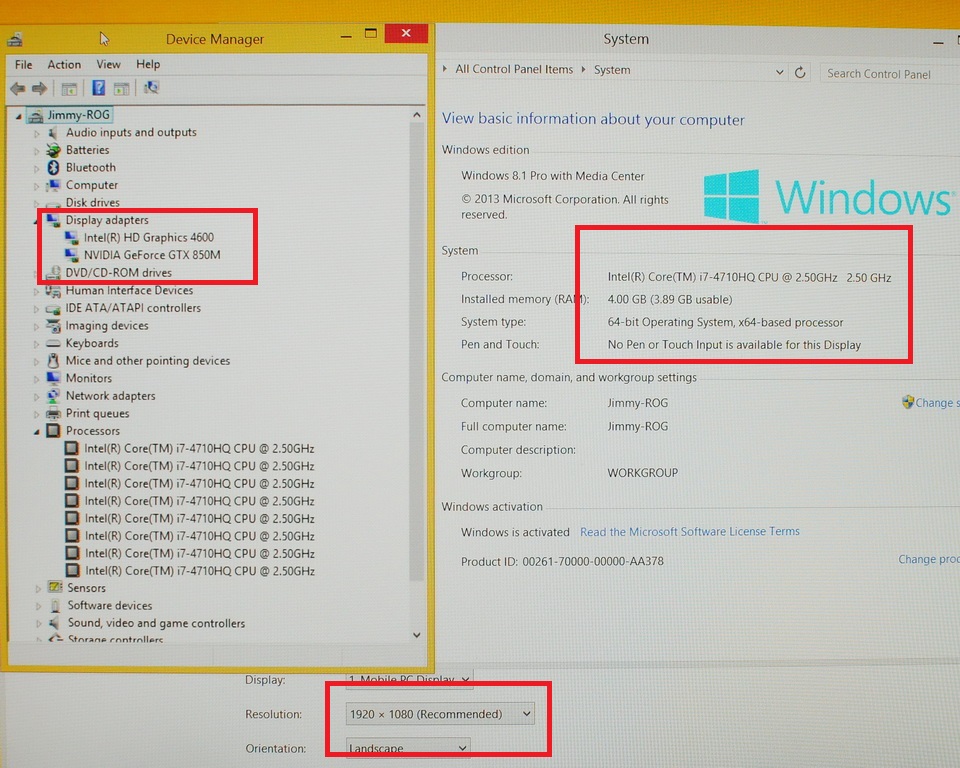Open the Help menu

pos(148,64)
